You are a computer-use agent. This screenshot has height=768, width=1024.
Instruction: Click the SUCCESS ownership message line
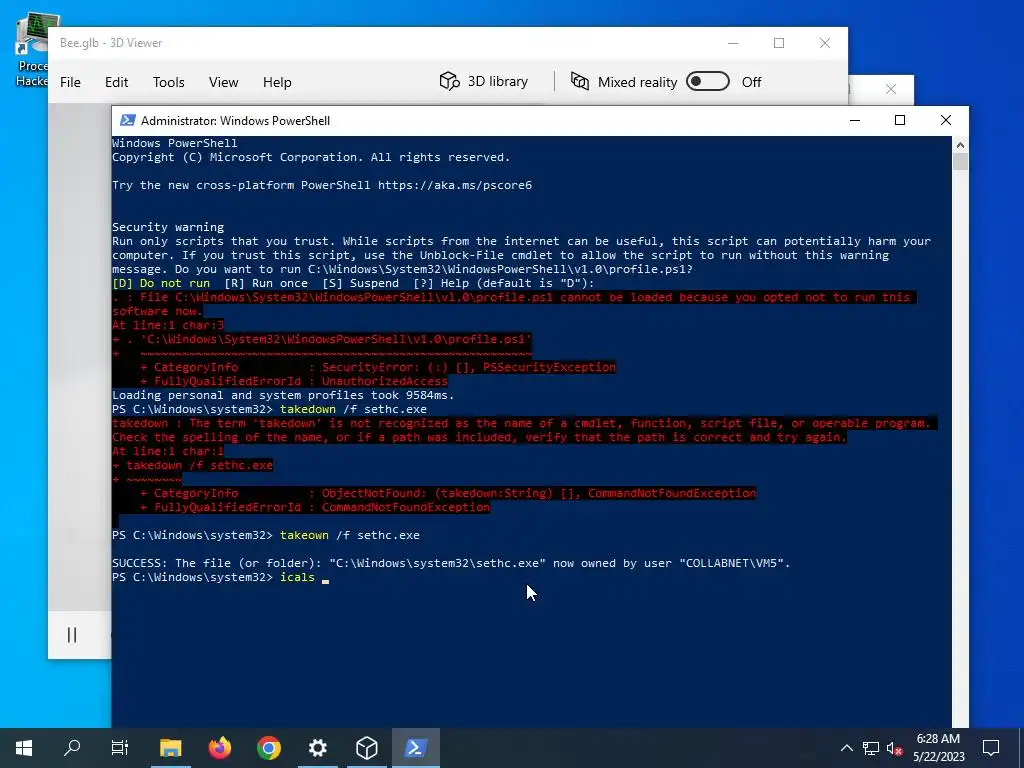(x=451, y=563)
